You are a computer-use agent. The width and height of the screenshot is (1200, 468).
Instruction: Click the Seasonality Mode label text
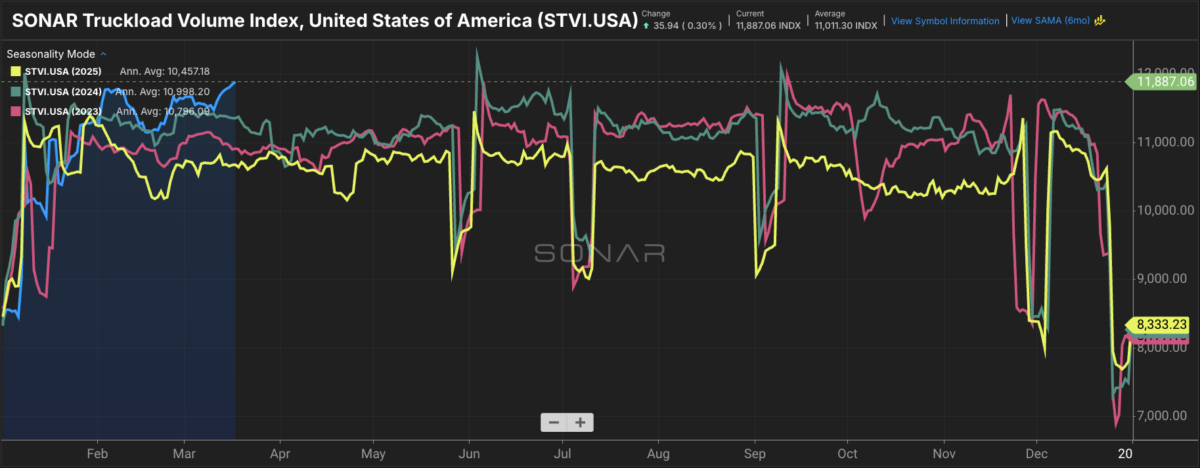(x=52, y=53)
